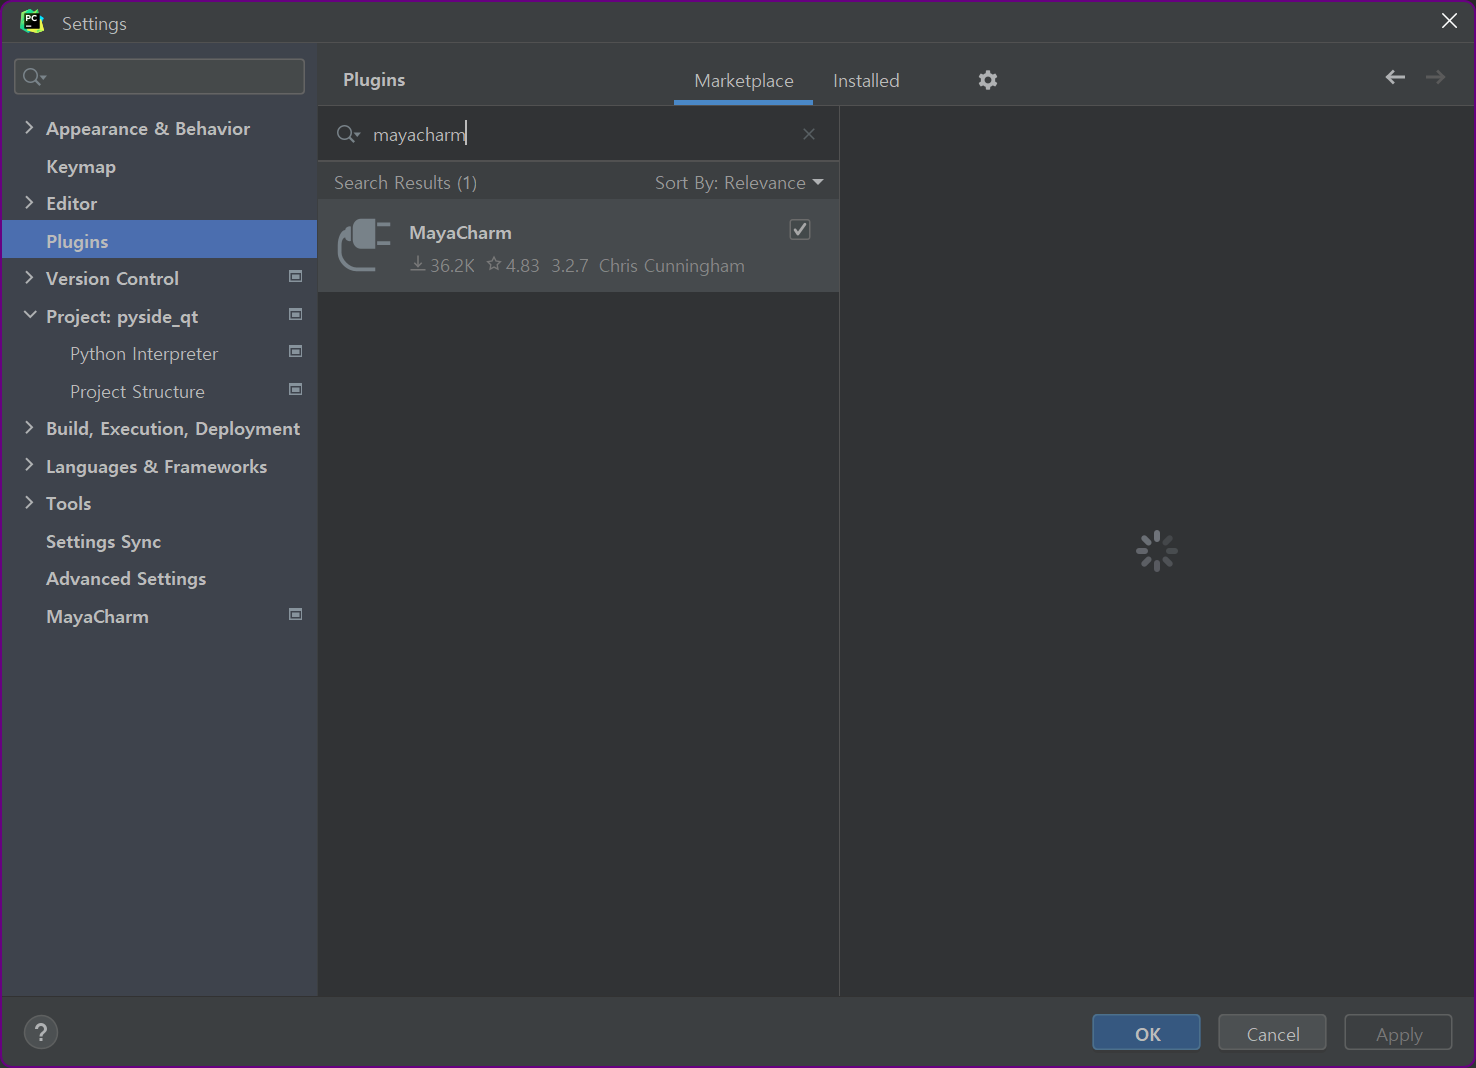Screen dimensions: 1476x1068
Task: Click the settings search magnifier icon
Action: (34, 77)
